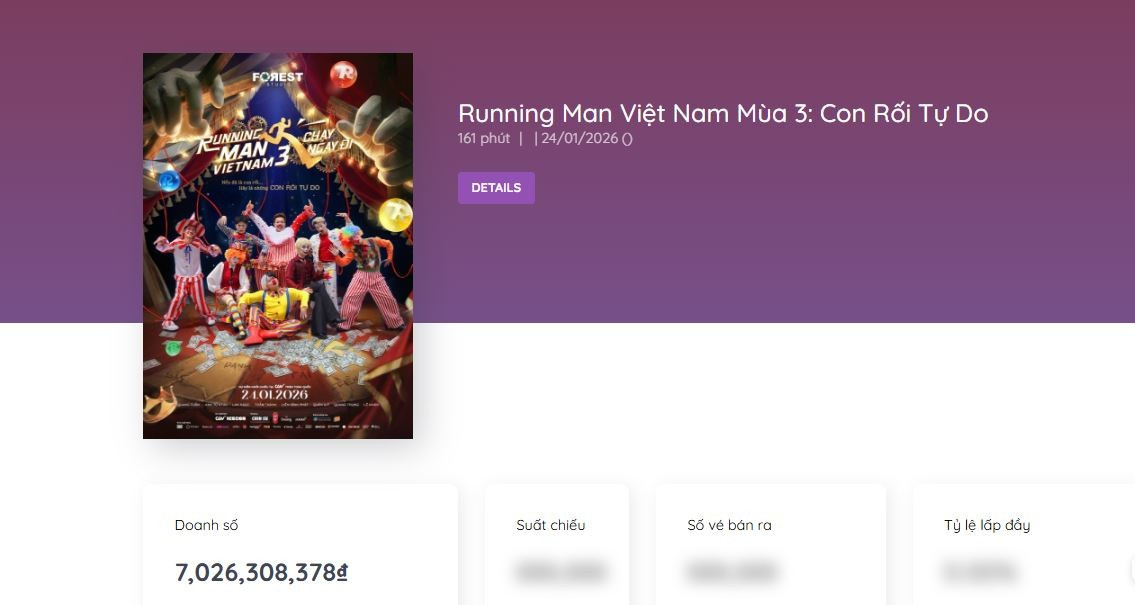
Task: Click the 161 phút duration text
Action: (x=484, y=138)
